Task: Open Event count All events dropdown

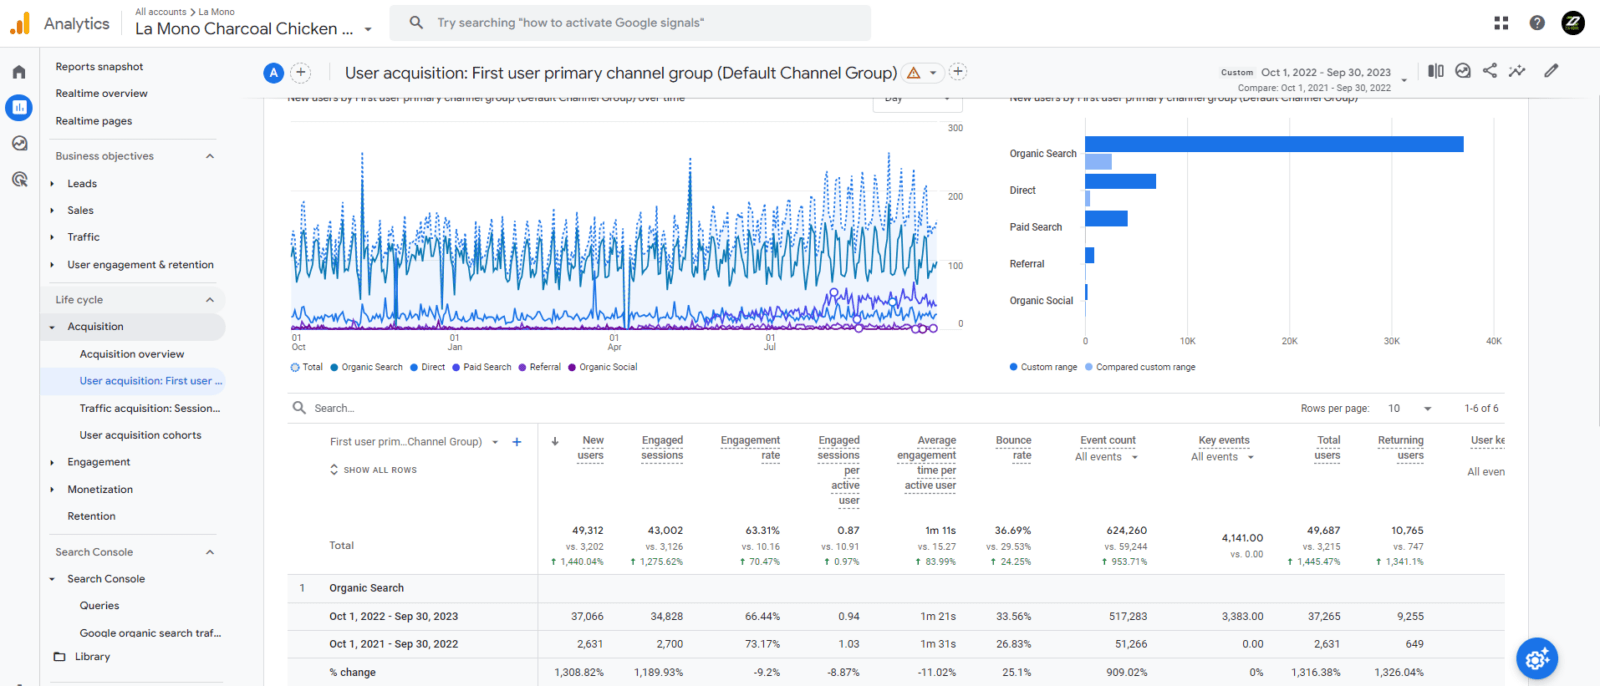Action: [1107, 457]
